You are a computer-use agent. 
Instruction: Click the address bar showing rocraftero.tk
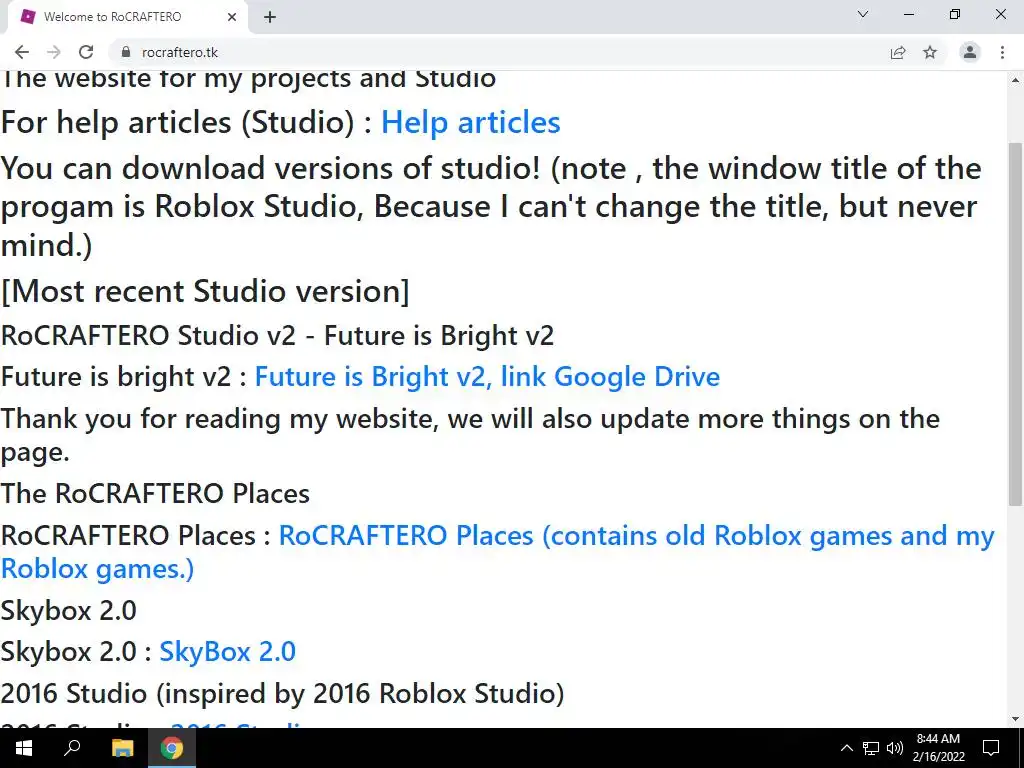(496, 52)
